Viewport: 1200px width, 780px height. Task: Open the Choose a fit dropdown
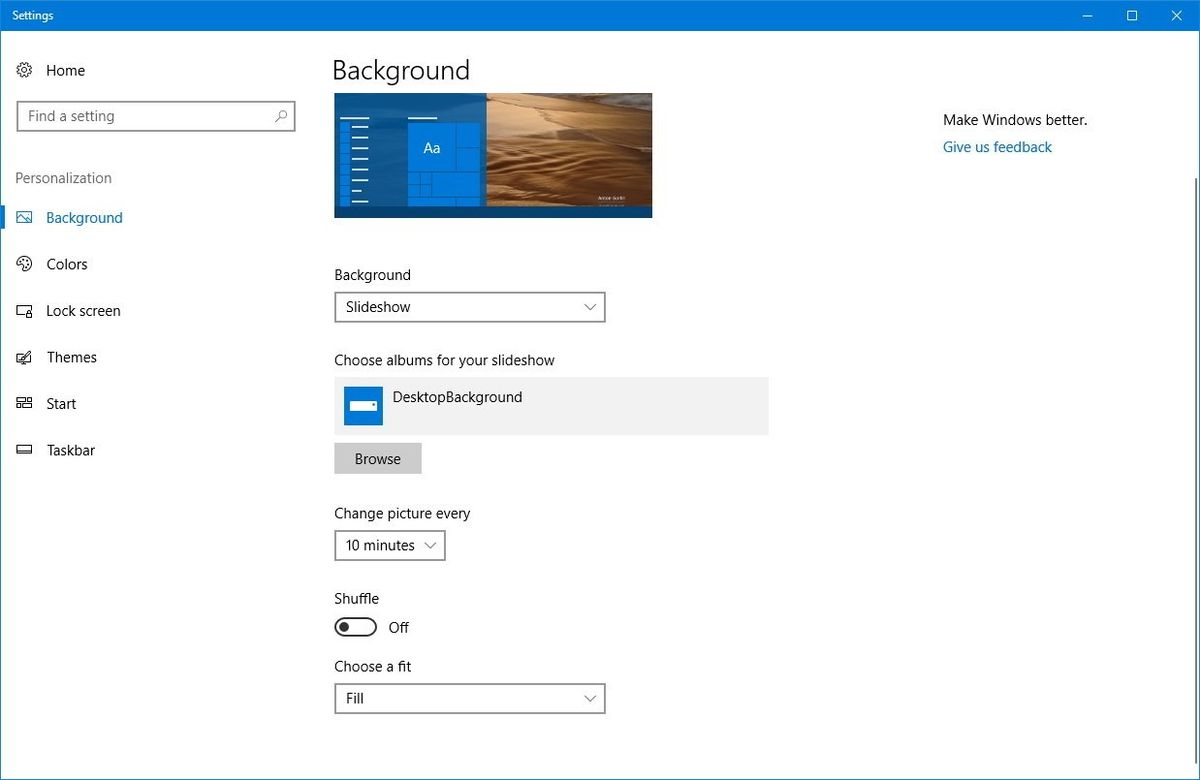pos(469,698)
